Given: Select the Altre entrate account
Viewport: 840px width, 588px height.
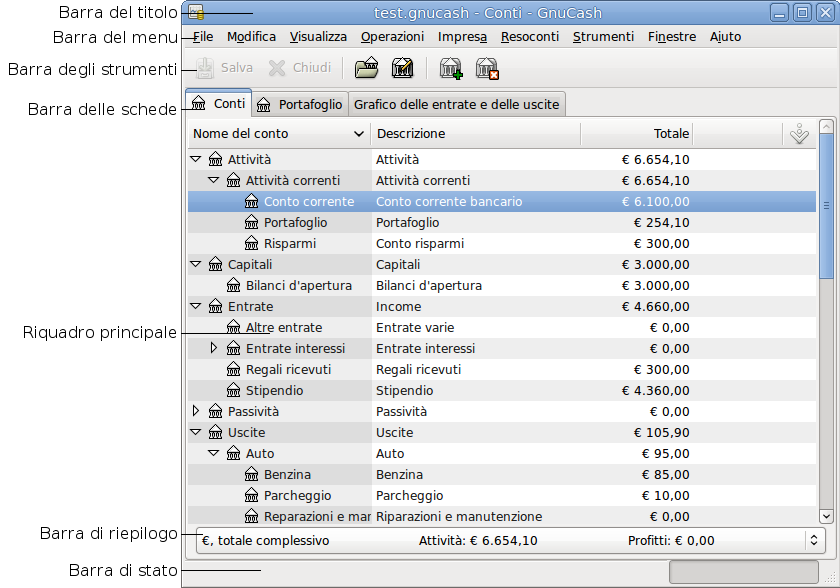Looking at the screenshot, I should point(501,327).
